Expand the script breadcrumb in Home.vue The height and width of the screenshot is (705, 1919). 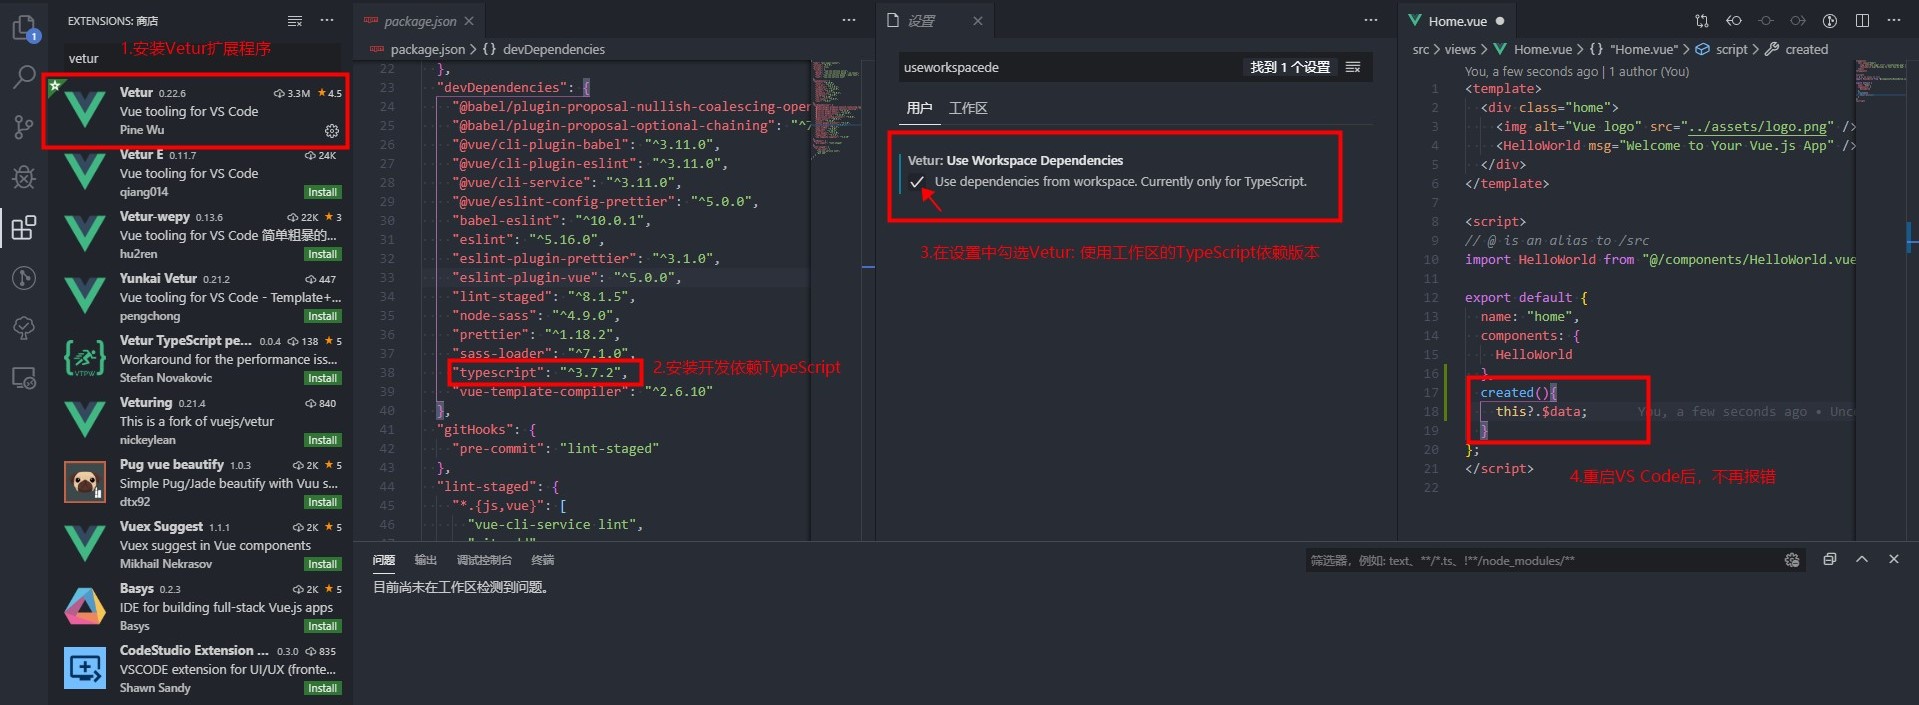coord(1731,49)
